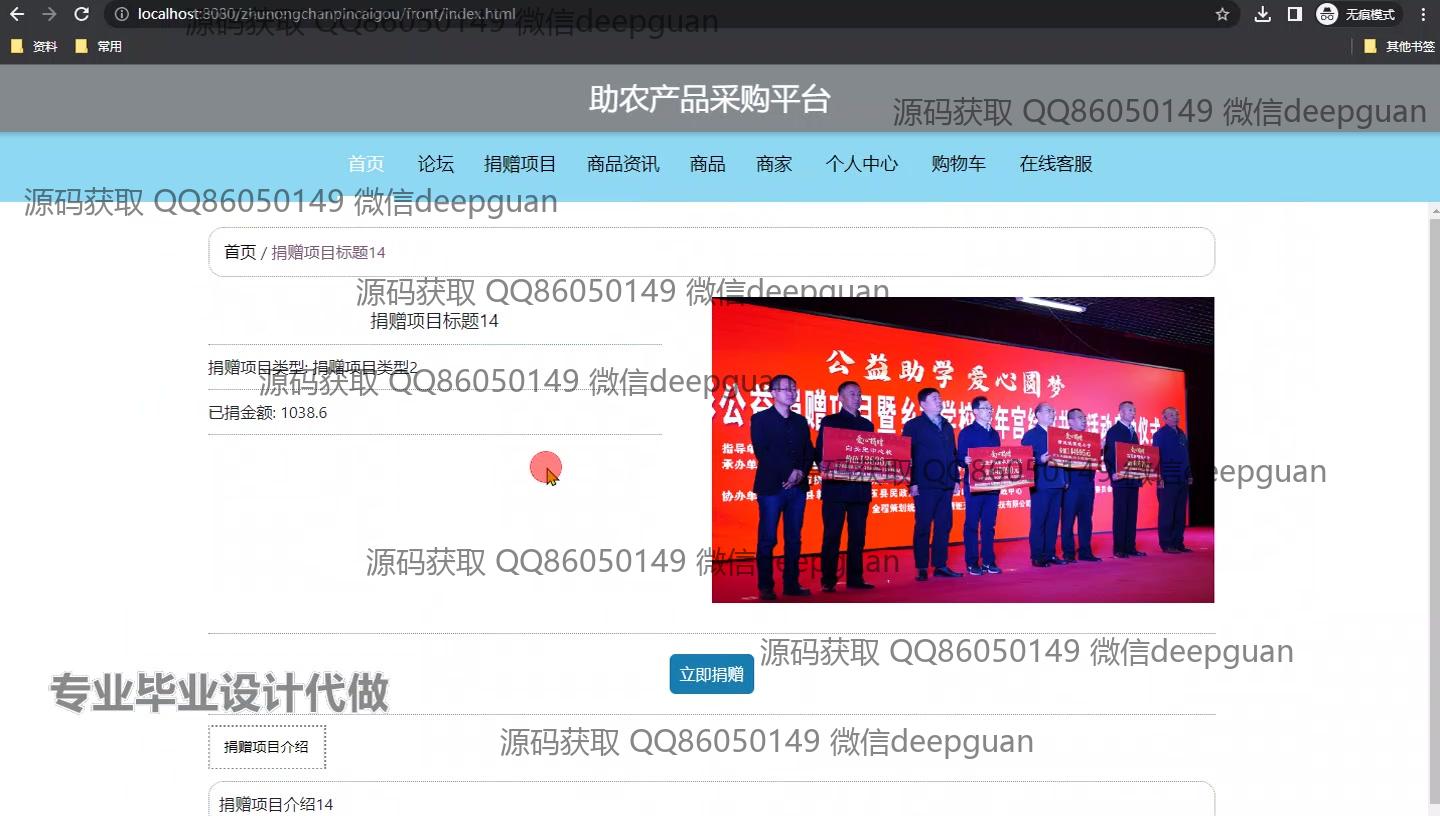
Task: Select the 捐赠项目介绍 tab
Action: coord(266,747)
